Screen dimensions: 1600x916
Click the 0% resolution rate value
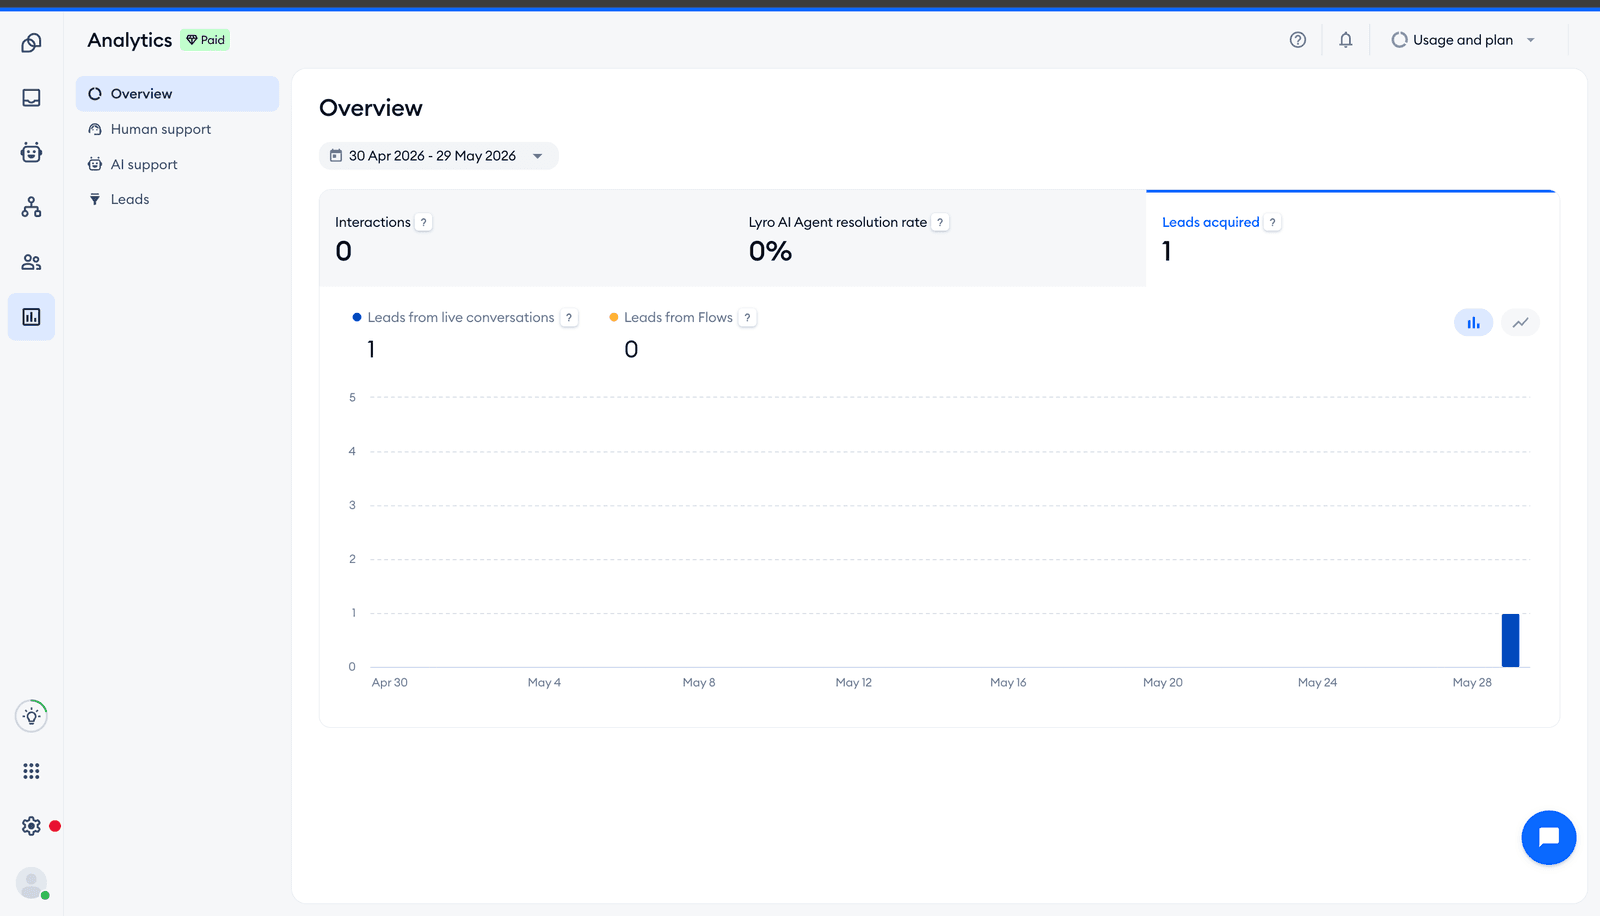(770, 251)
